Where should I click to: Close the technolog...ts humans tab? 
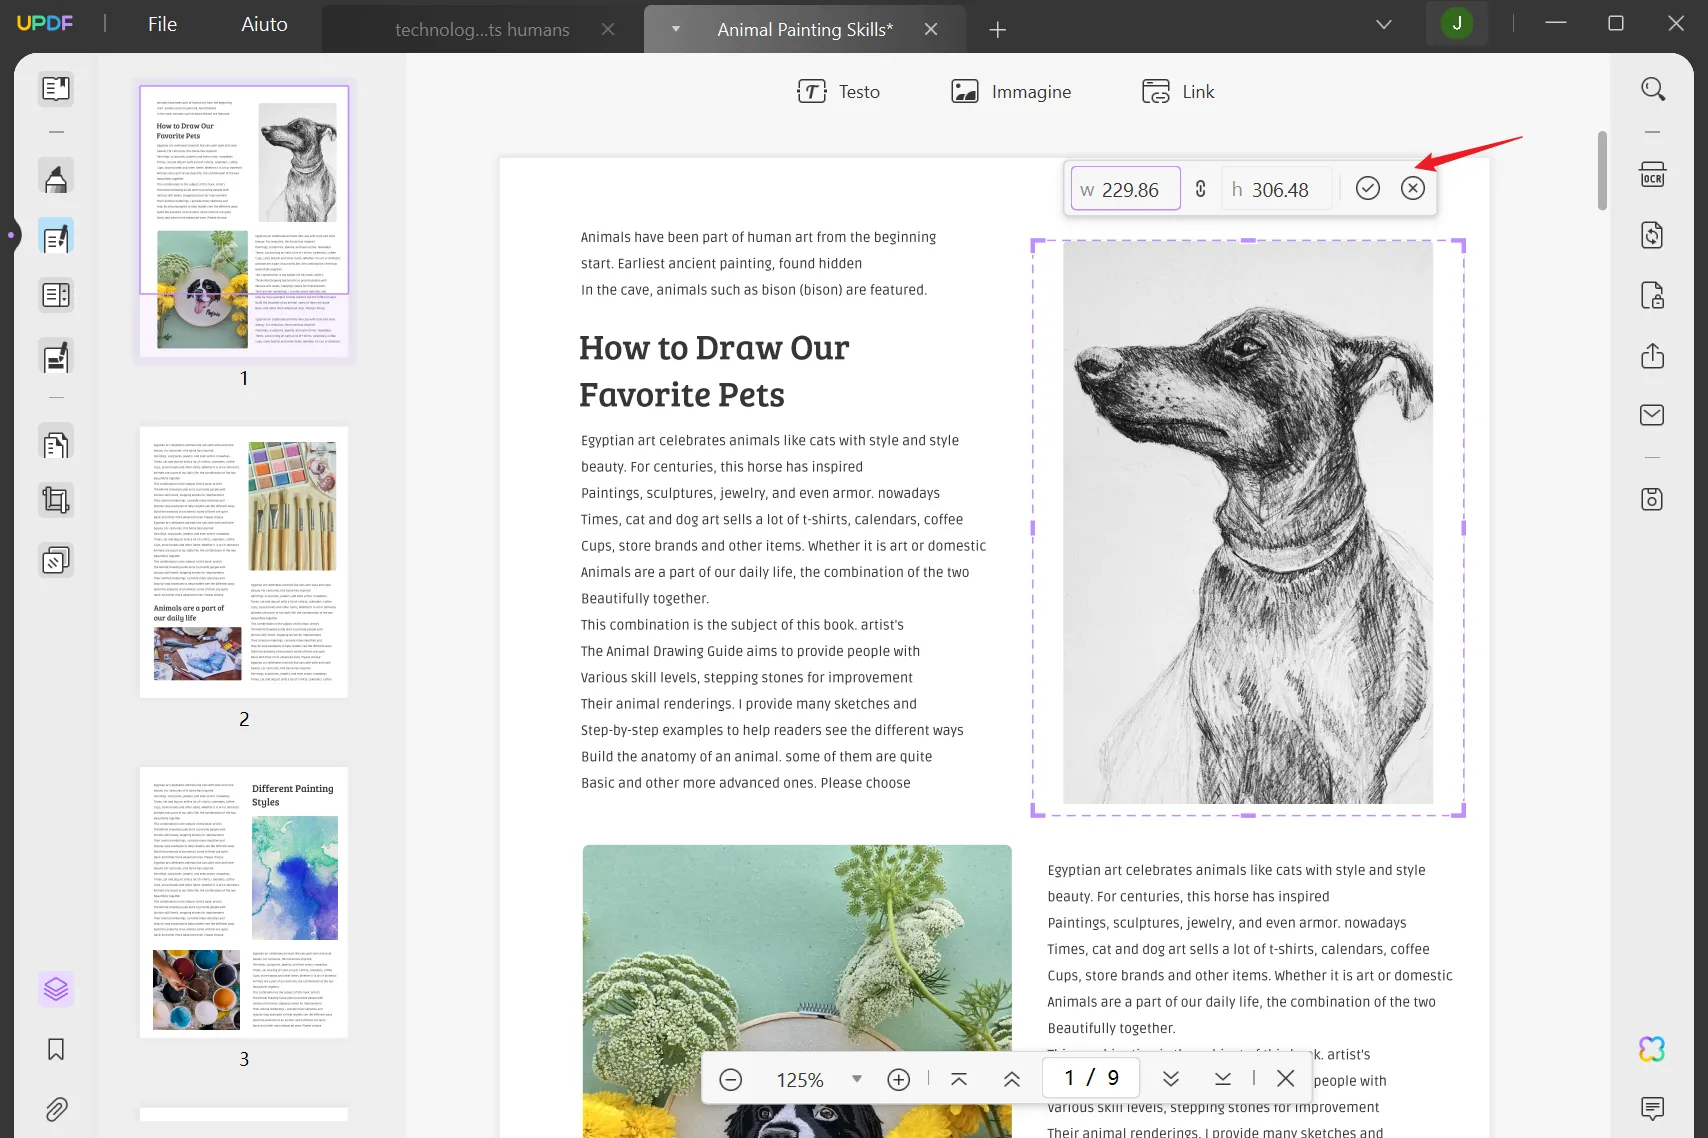click(x=608, y=30)
